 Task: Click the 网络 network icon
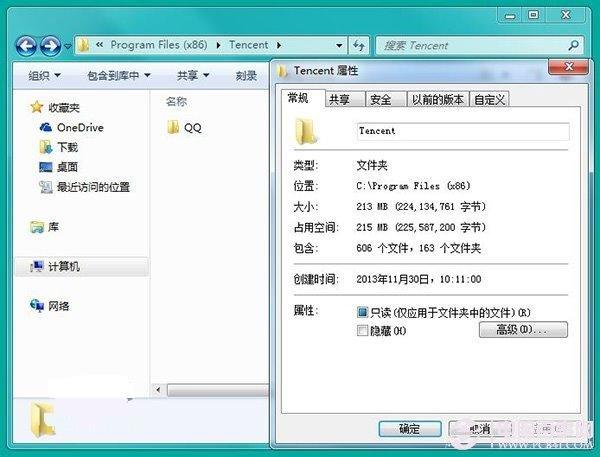[37, 305]
